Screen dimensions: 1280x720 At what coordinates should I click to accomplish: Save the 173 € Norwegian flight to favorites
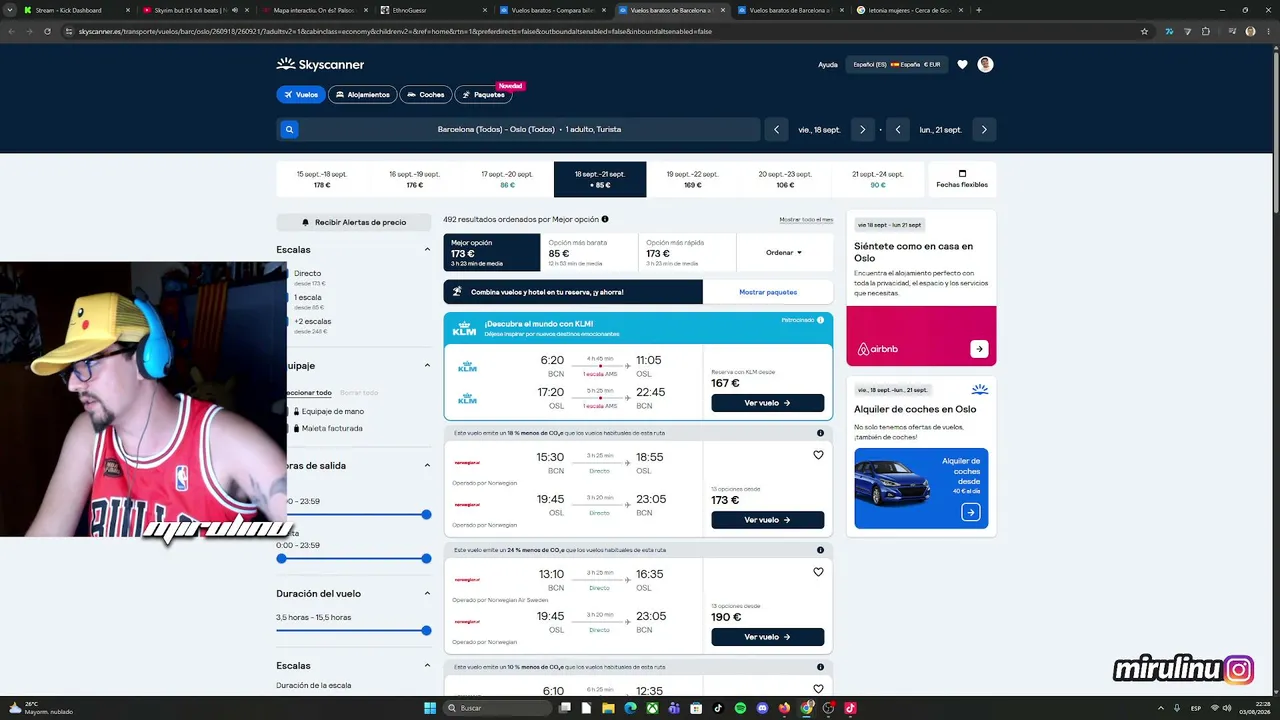(x=818, y=455)
